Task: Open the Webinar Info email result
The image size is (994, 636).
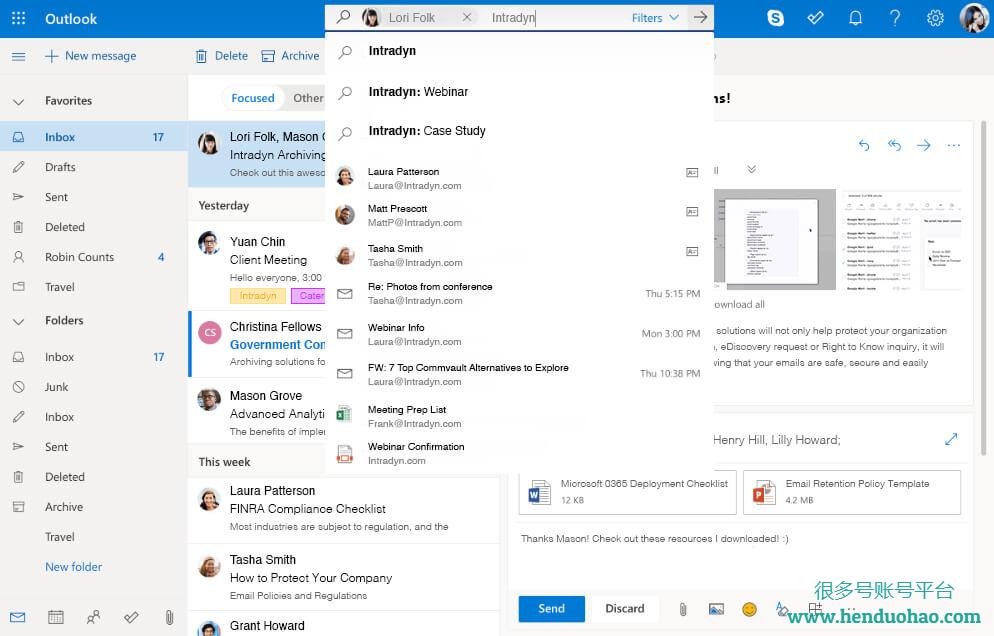Action: 519,334
